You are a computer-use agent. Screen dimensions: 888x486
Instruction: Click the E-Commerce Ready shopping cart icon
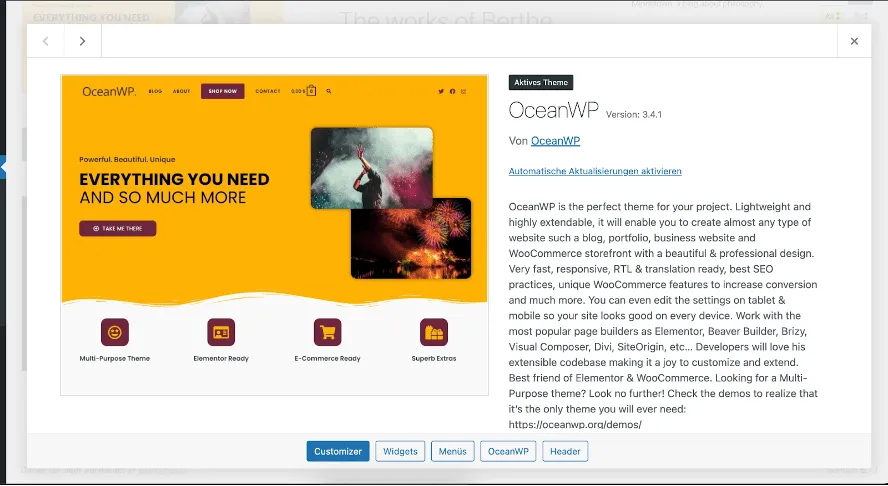click(328, 332)
